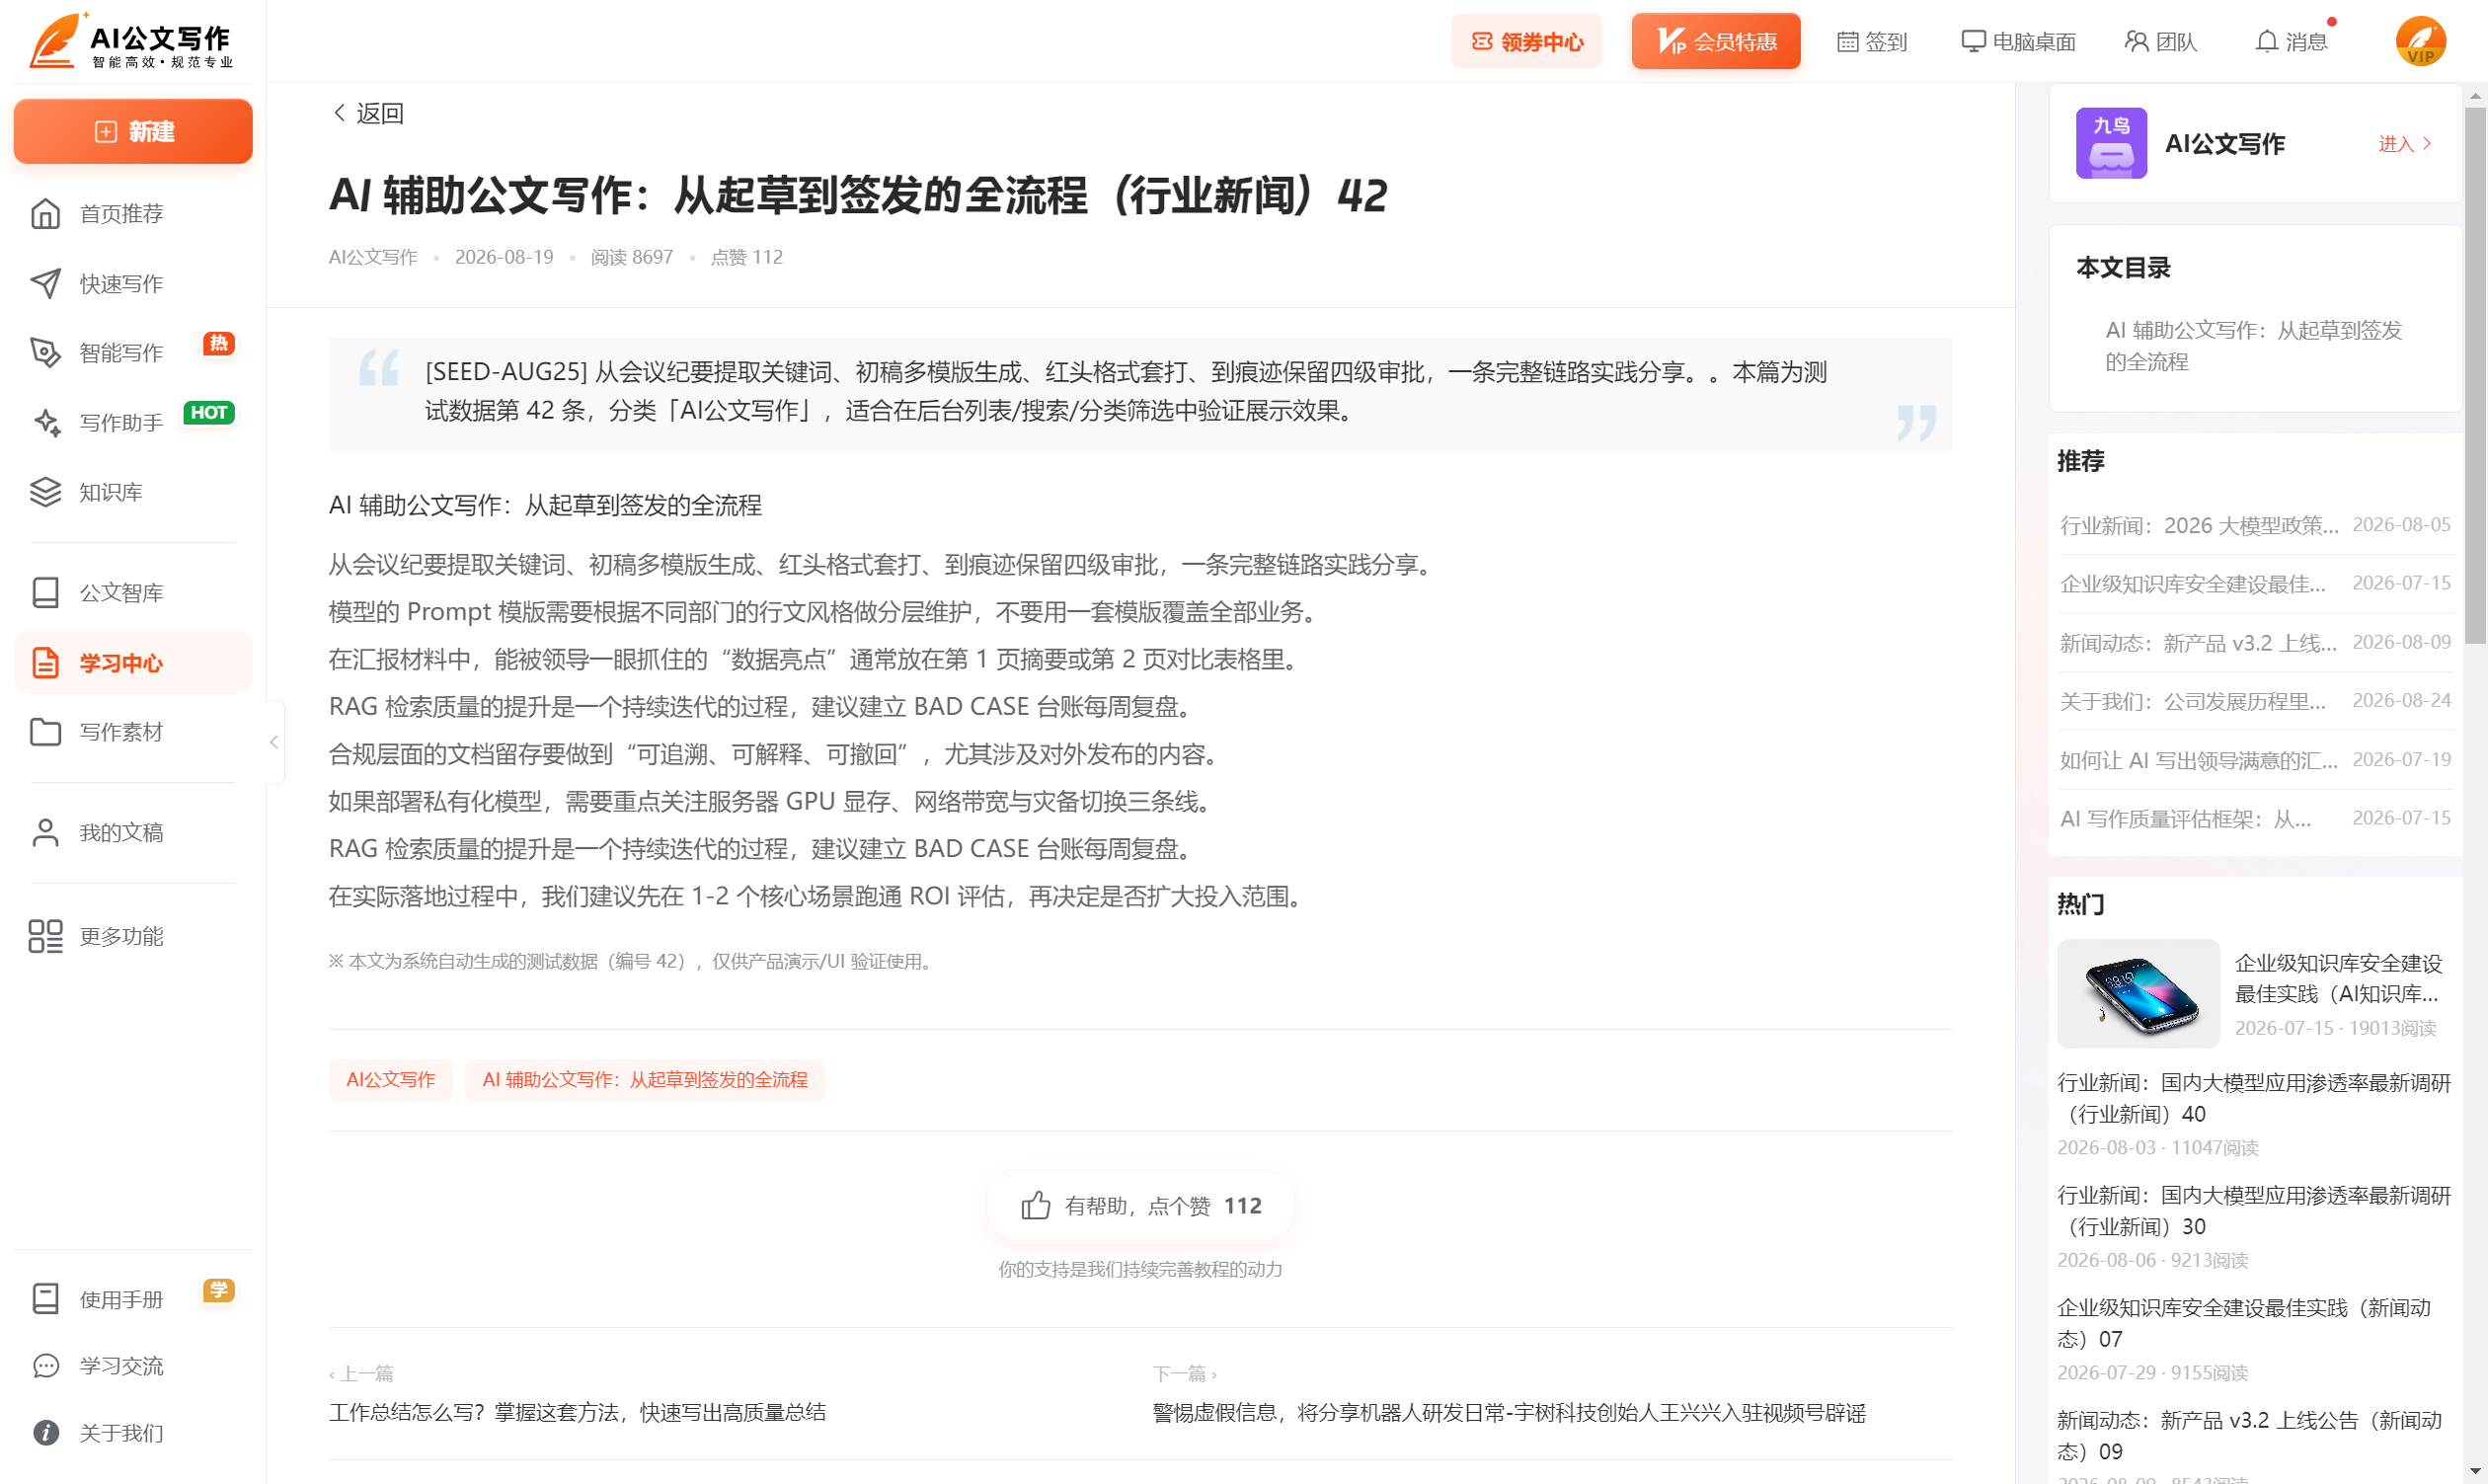This screenshot has width=2488, height=1484.
Task: Open 学习交流 chat bubble icon
Action: (x=46, y=1366)
